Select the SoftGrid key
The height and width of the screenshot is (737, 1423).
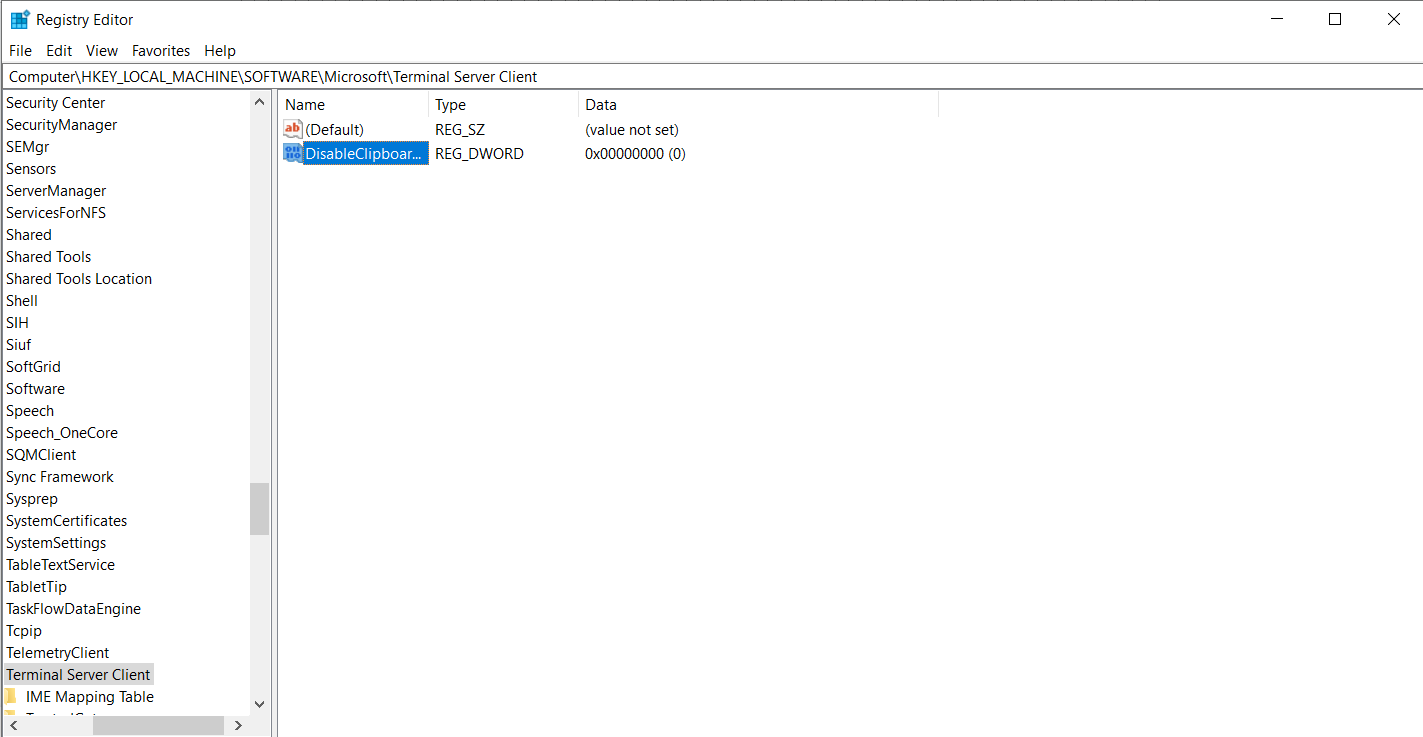click(x=33, y=367)
